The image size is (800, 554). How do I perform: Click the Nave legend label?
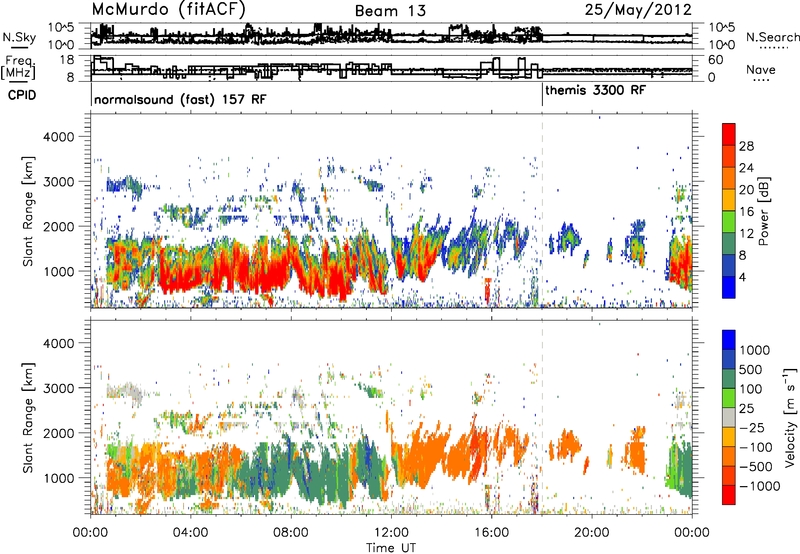click(x=761, y=69)
